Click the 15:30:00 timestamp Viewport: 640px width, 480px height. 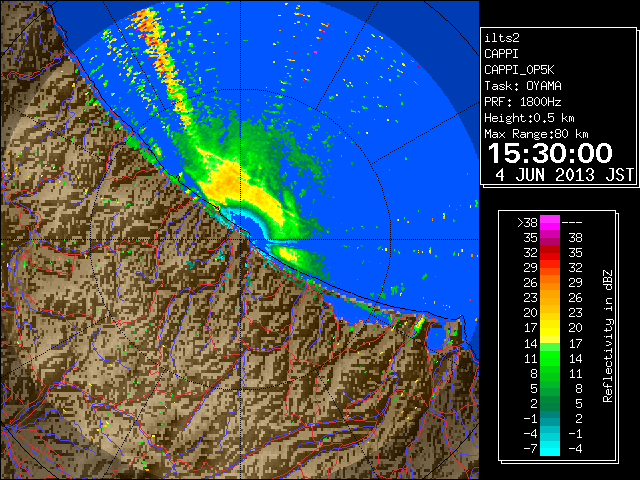point(550,153)
